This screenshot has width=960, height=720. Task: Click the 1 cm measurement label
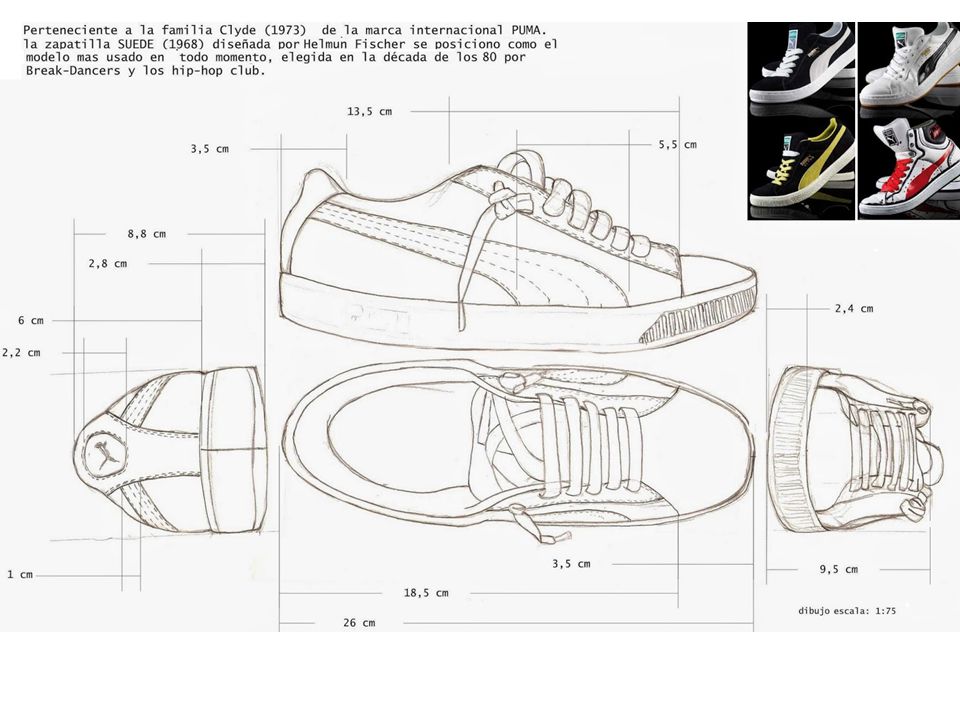coord(20,574)
